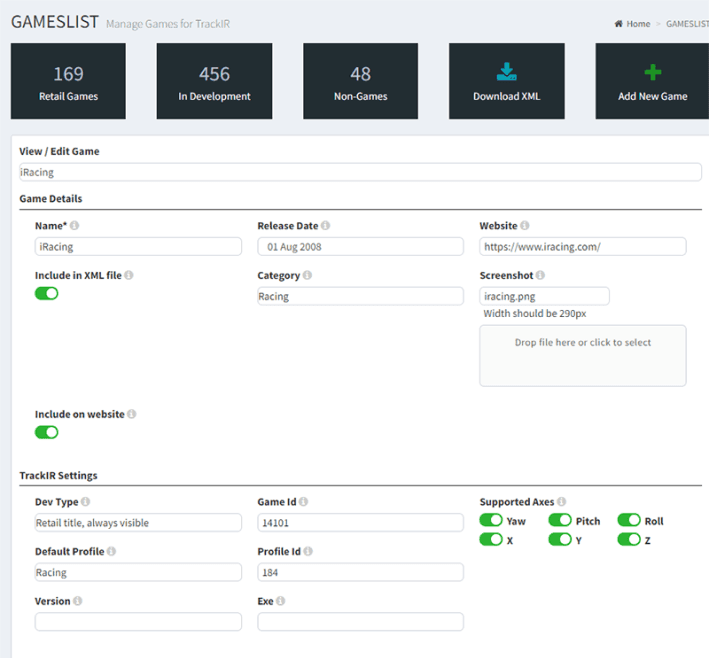This screenshot has height=658, width=709.
Task: Open the Dev Type dropdown
Action: pyautogui.click(x=138, y=522)
